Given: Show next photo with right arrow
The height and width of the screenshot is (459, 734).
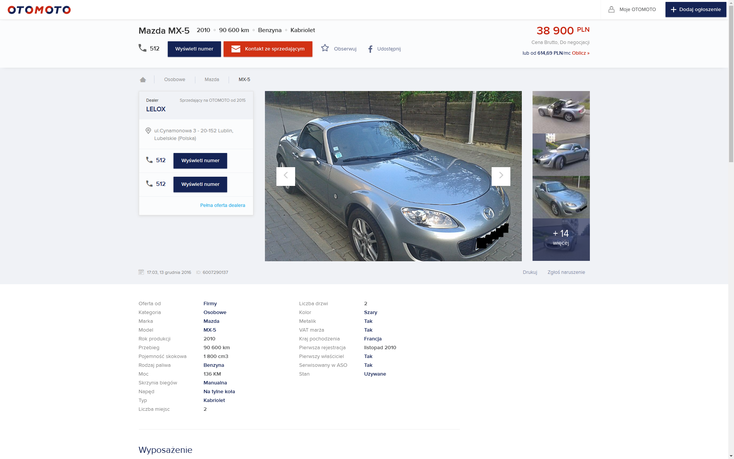Looking at the screenshot, I should pos(501,176).
